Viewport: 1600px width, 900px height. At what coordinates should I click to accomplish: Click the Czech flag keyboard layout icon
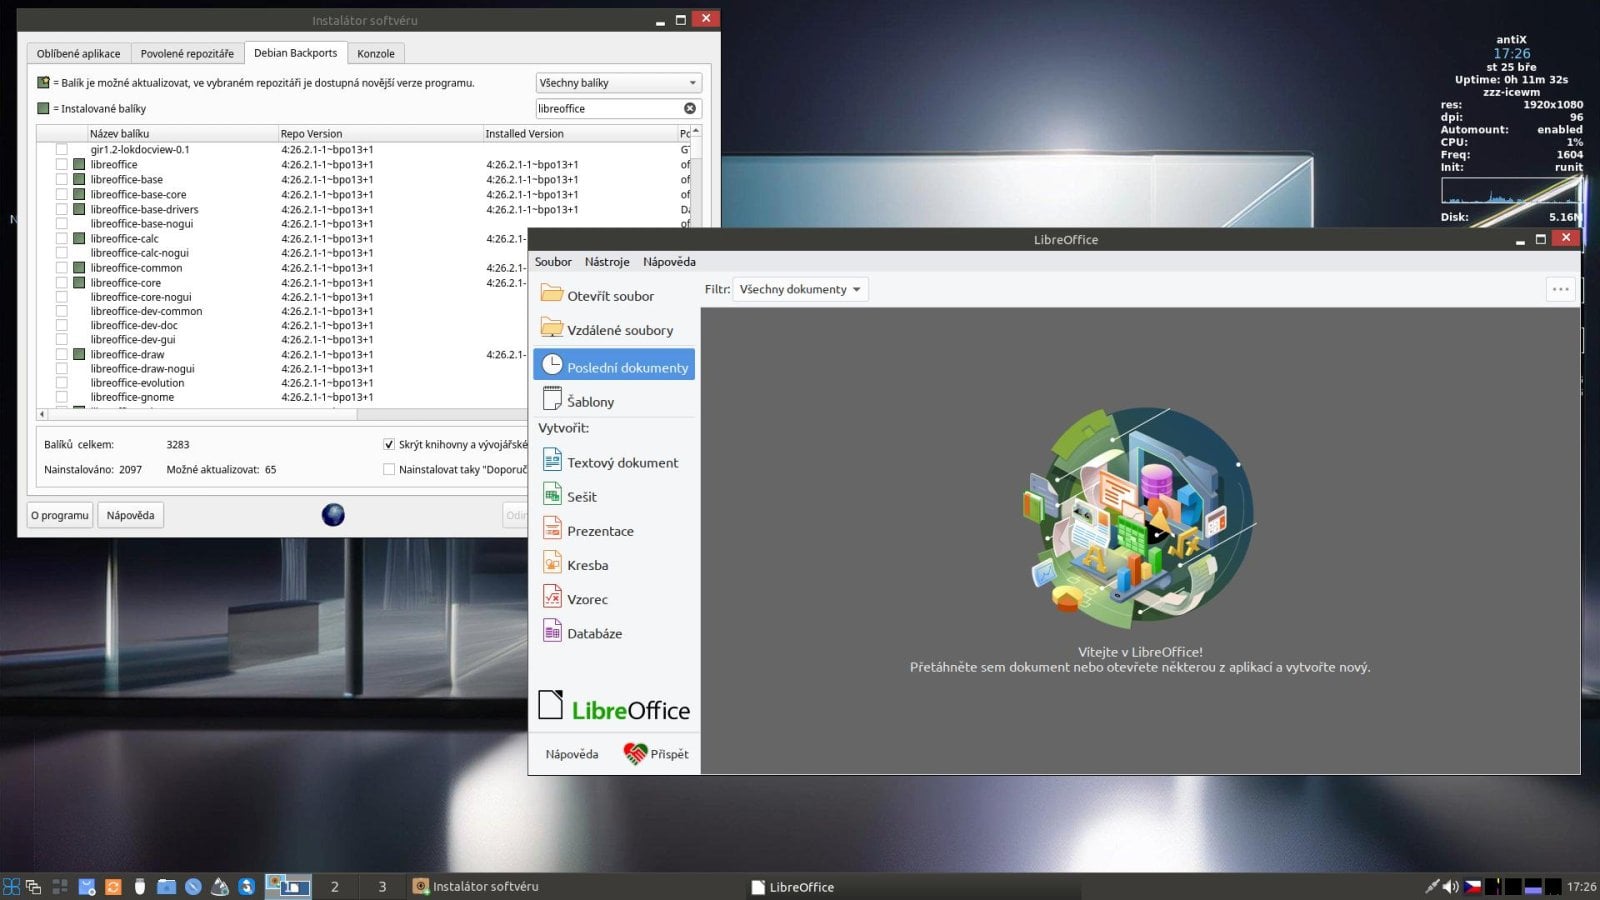pyautogui.click(x=1473, y=886)
